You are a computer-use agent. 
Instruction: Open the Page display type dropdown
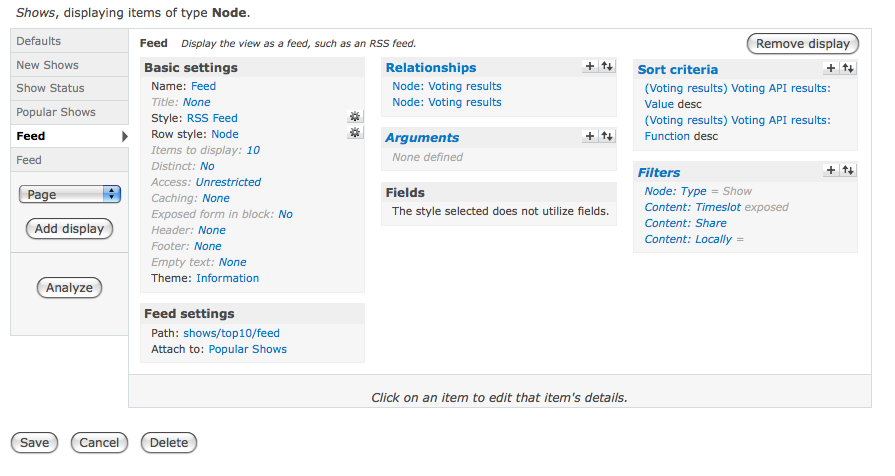click(x=70, y=194)
